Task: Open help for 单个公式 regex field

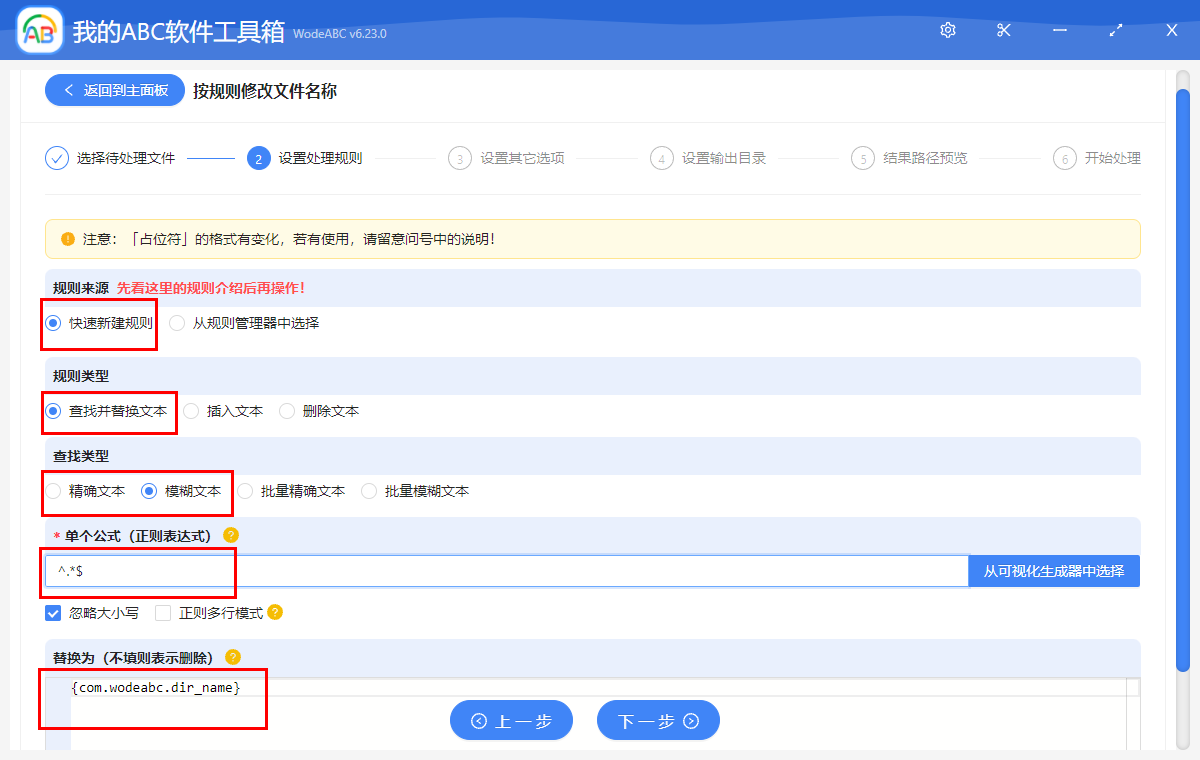Action: 233,535
